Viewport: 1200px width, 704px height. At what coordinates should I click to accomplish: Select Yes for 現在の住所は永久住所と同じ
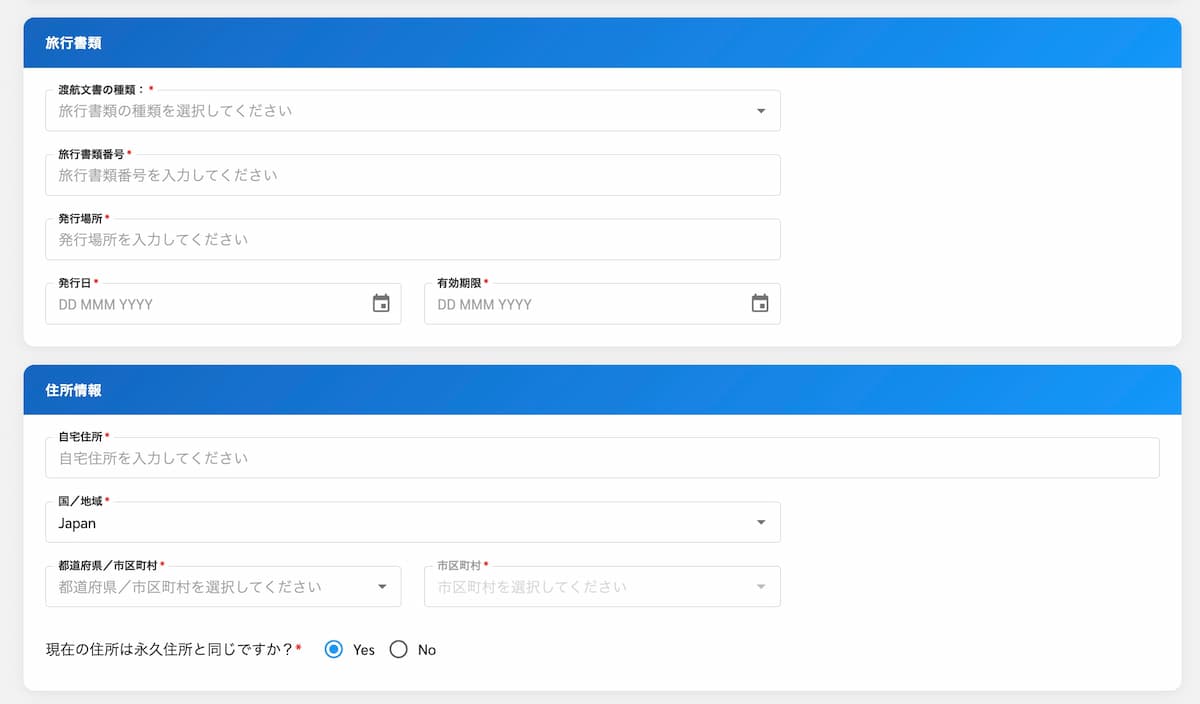click(x=335, y=650)
